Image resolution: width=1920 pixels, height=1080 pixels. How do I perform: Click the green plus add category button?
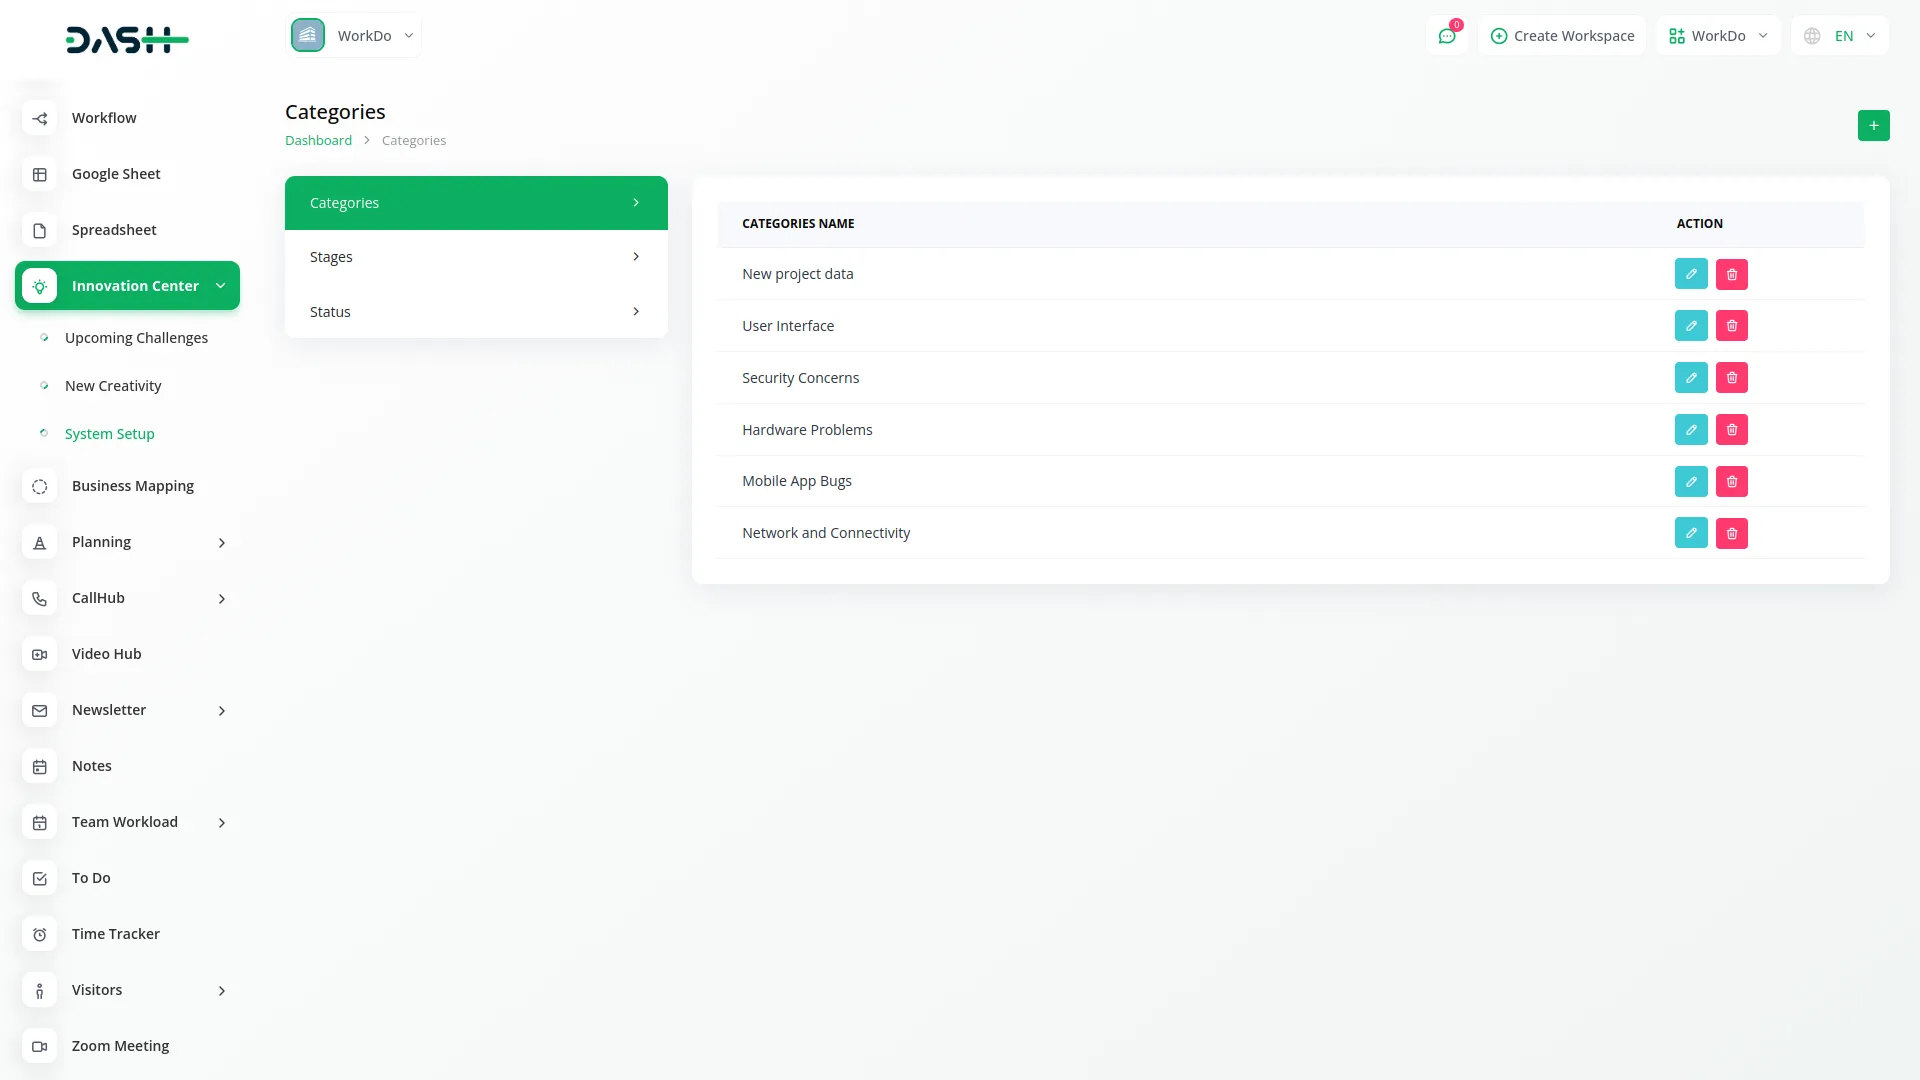pos(1873,126)
